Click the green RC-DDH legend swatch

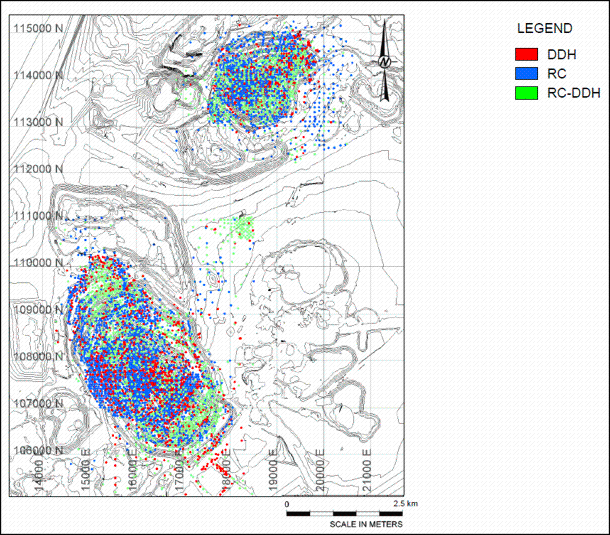pyautogui.click(x=526, y=93)
